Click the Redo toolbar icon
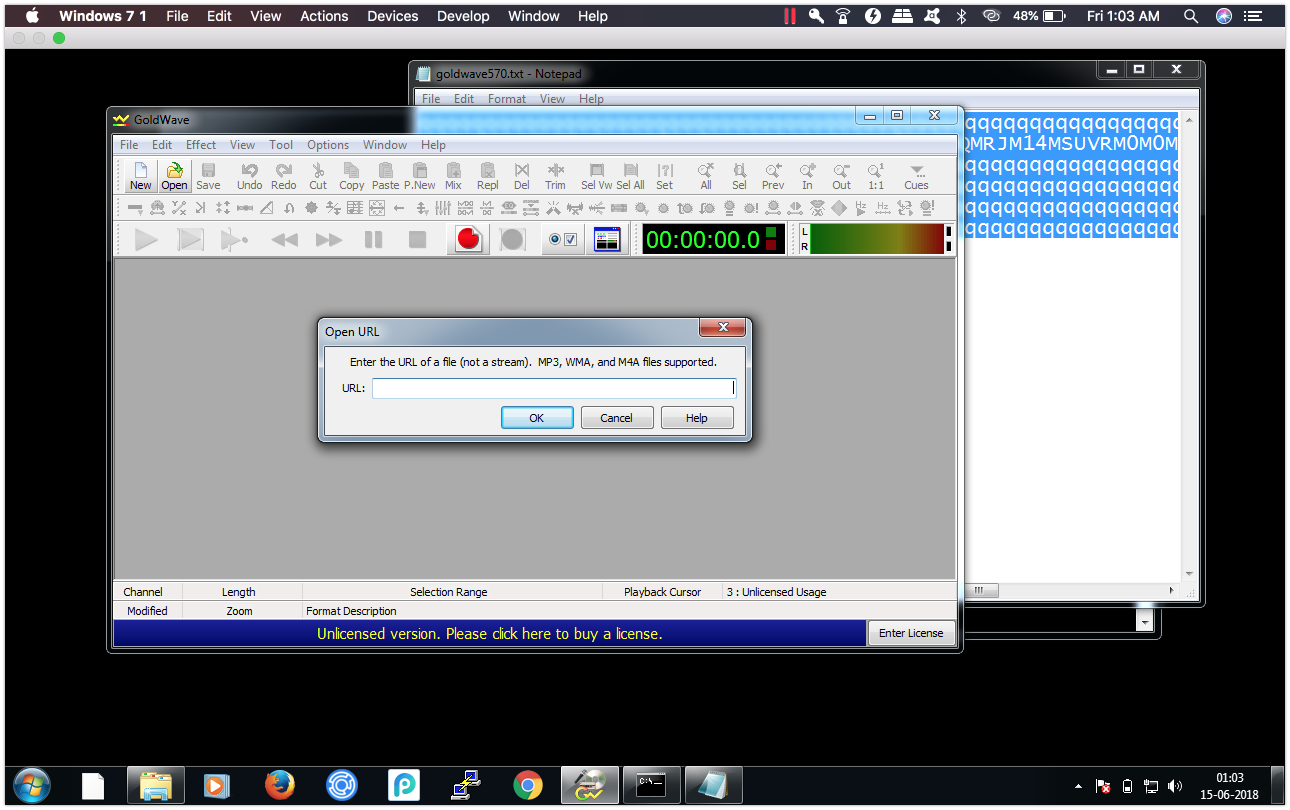This screenshot has width=1290, height=810. 284,176
